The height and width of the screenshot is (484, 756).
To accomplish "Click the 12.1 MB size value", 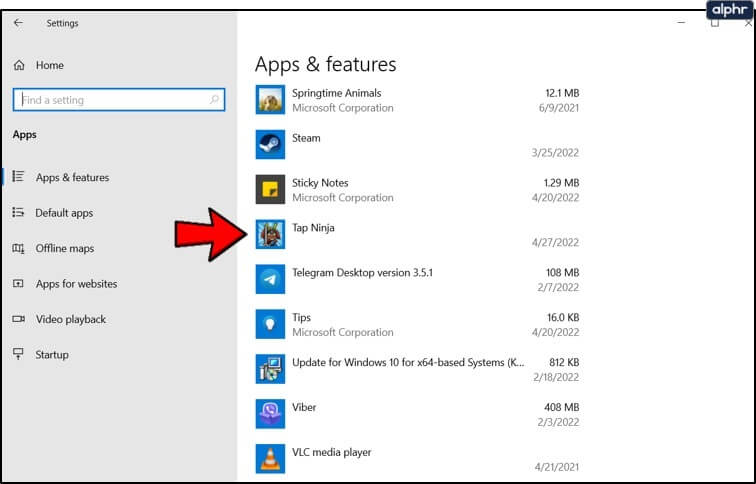I will click(x=562, y=93).
